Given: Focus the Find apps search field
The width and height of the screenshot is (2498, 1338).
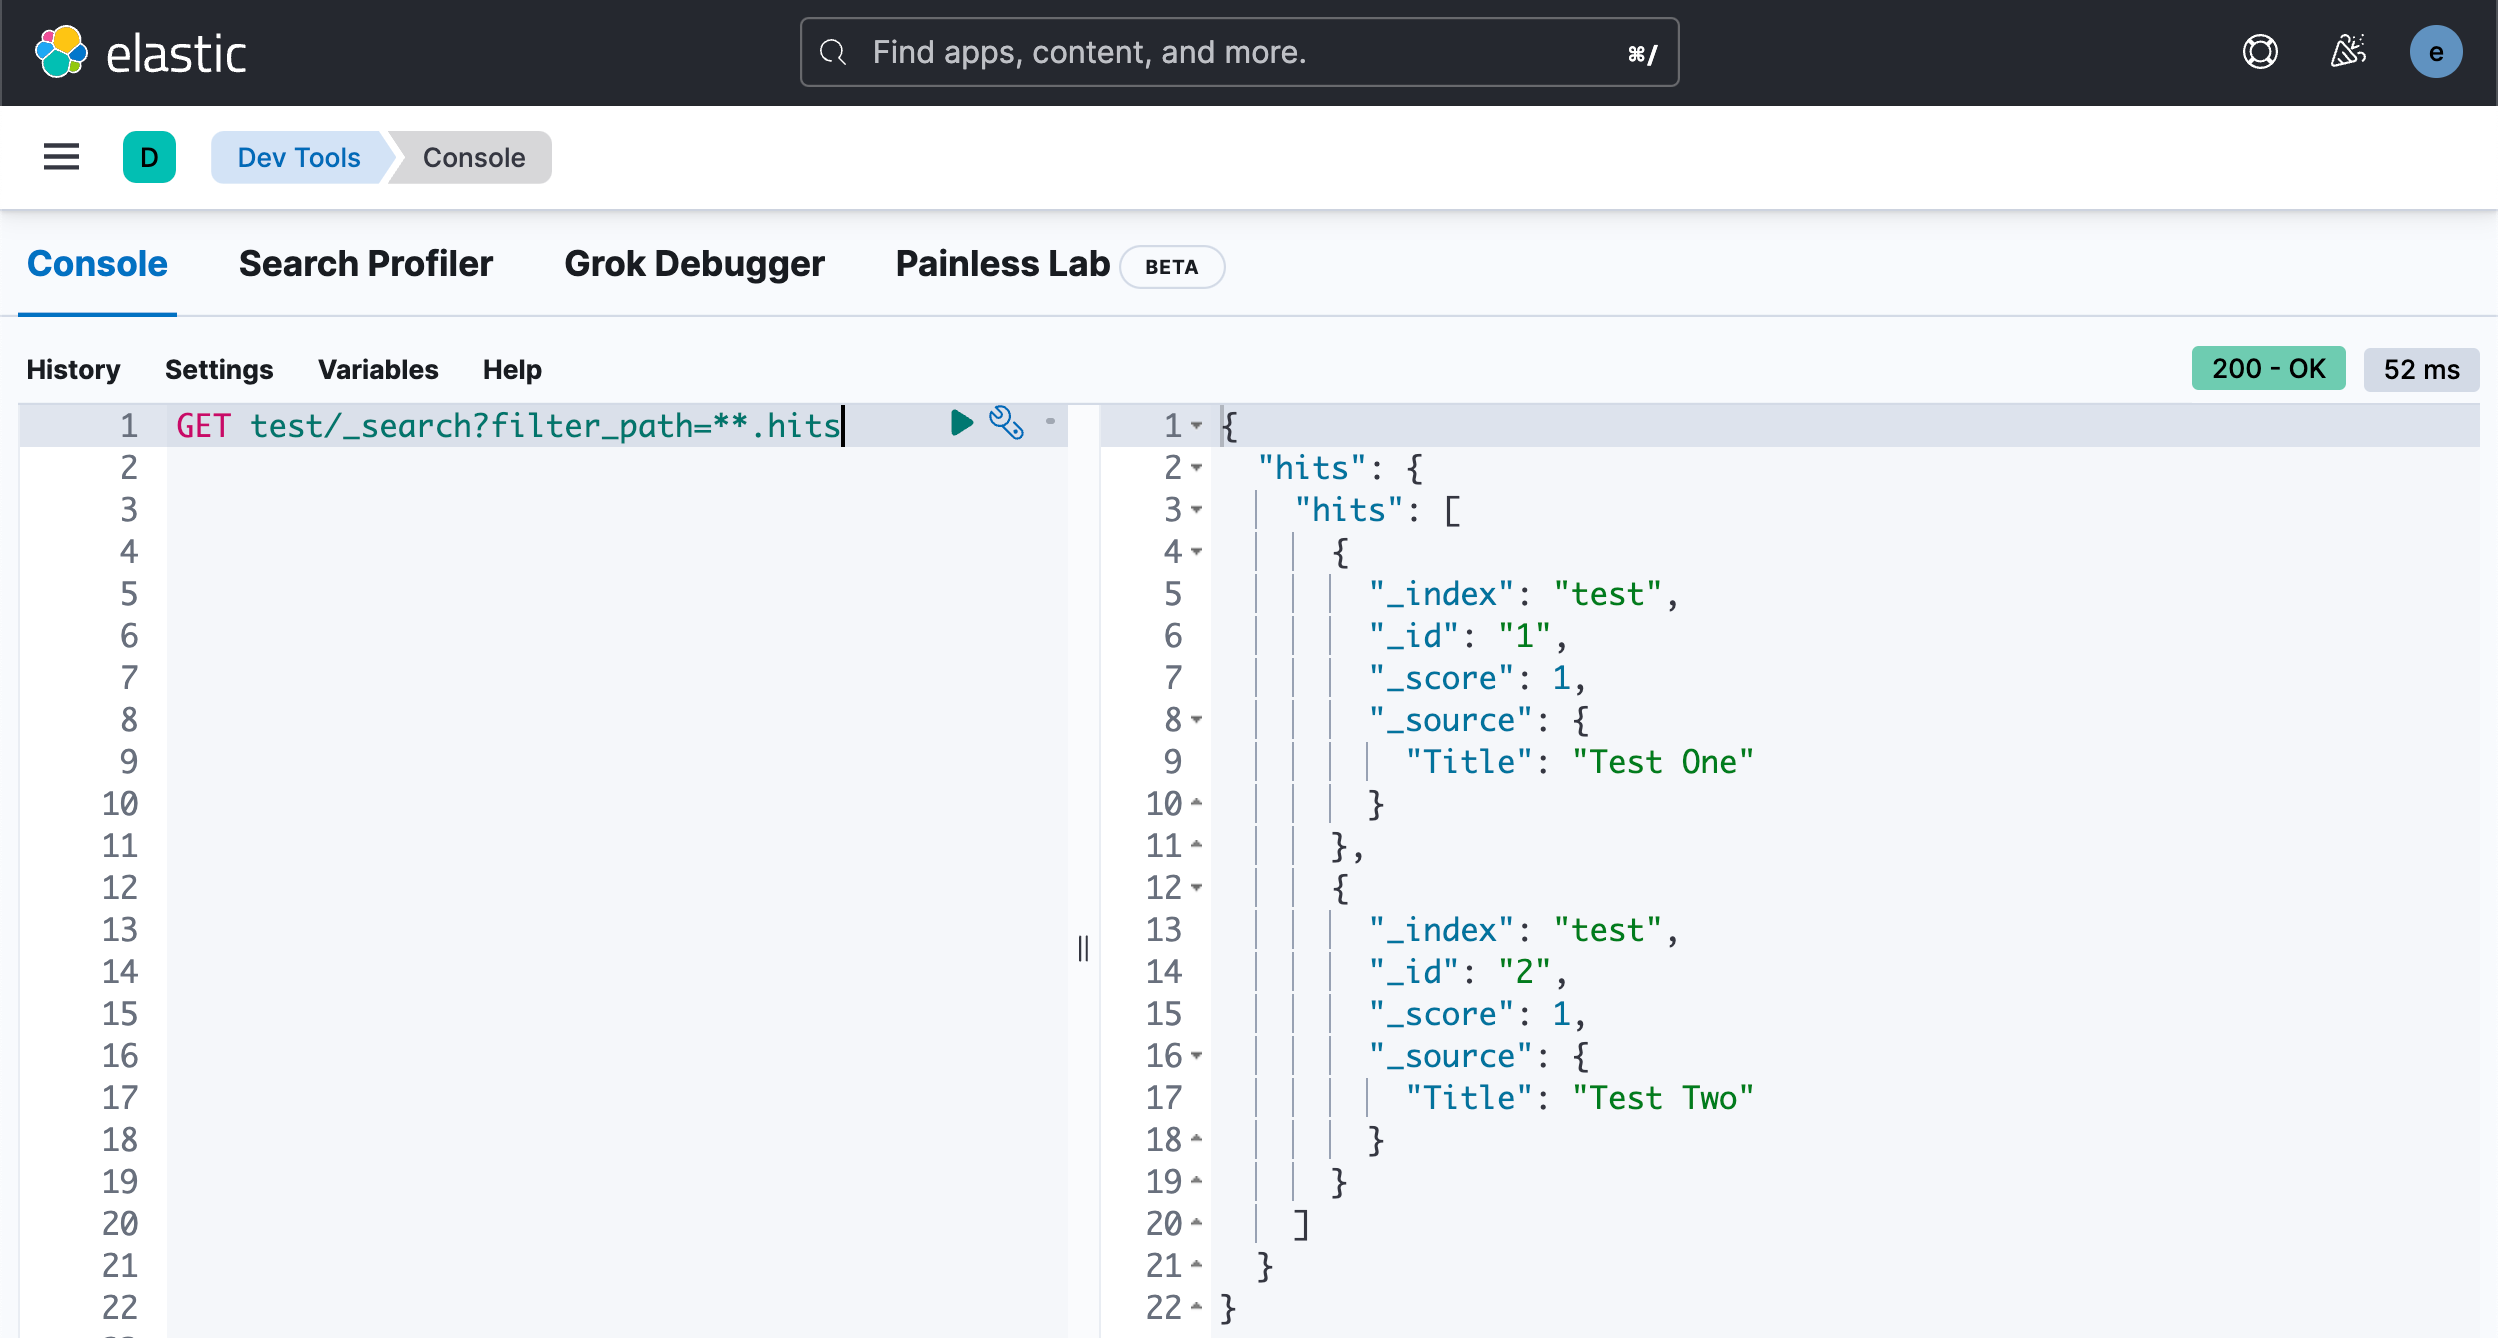Looking at the screenshot, I should coord(1238,52).
